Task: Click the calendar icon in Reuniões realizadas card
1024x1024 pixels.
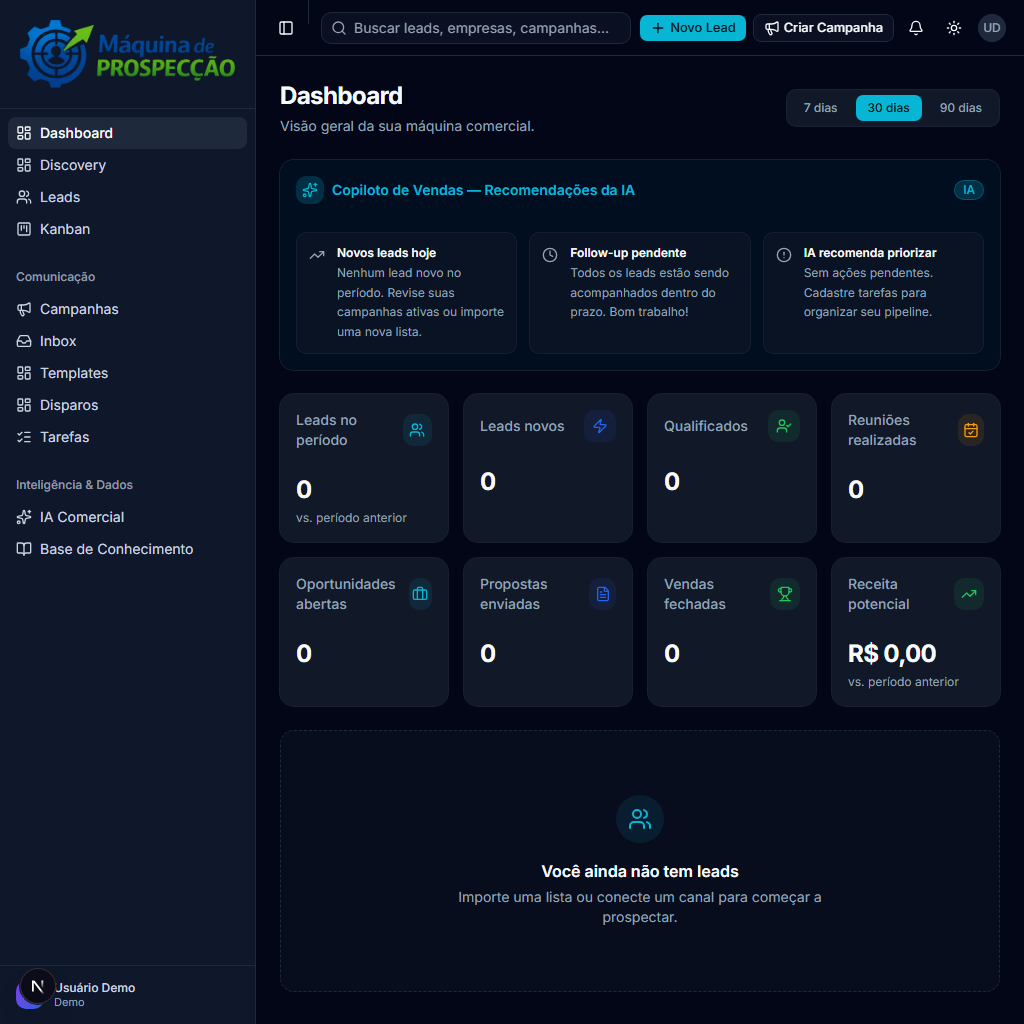Action: 970,430
